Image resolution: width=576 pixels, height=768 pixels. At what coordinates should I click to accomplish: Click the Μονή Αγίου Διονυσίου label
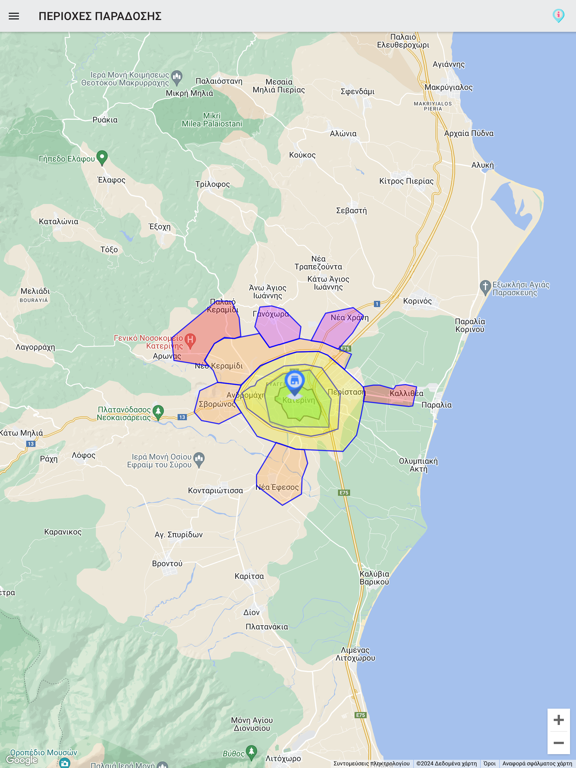pyautogui.click(x=251, y=724)
